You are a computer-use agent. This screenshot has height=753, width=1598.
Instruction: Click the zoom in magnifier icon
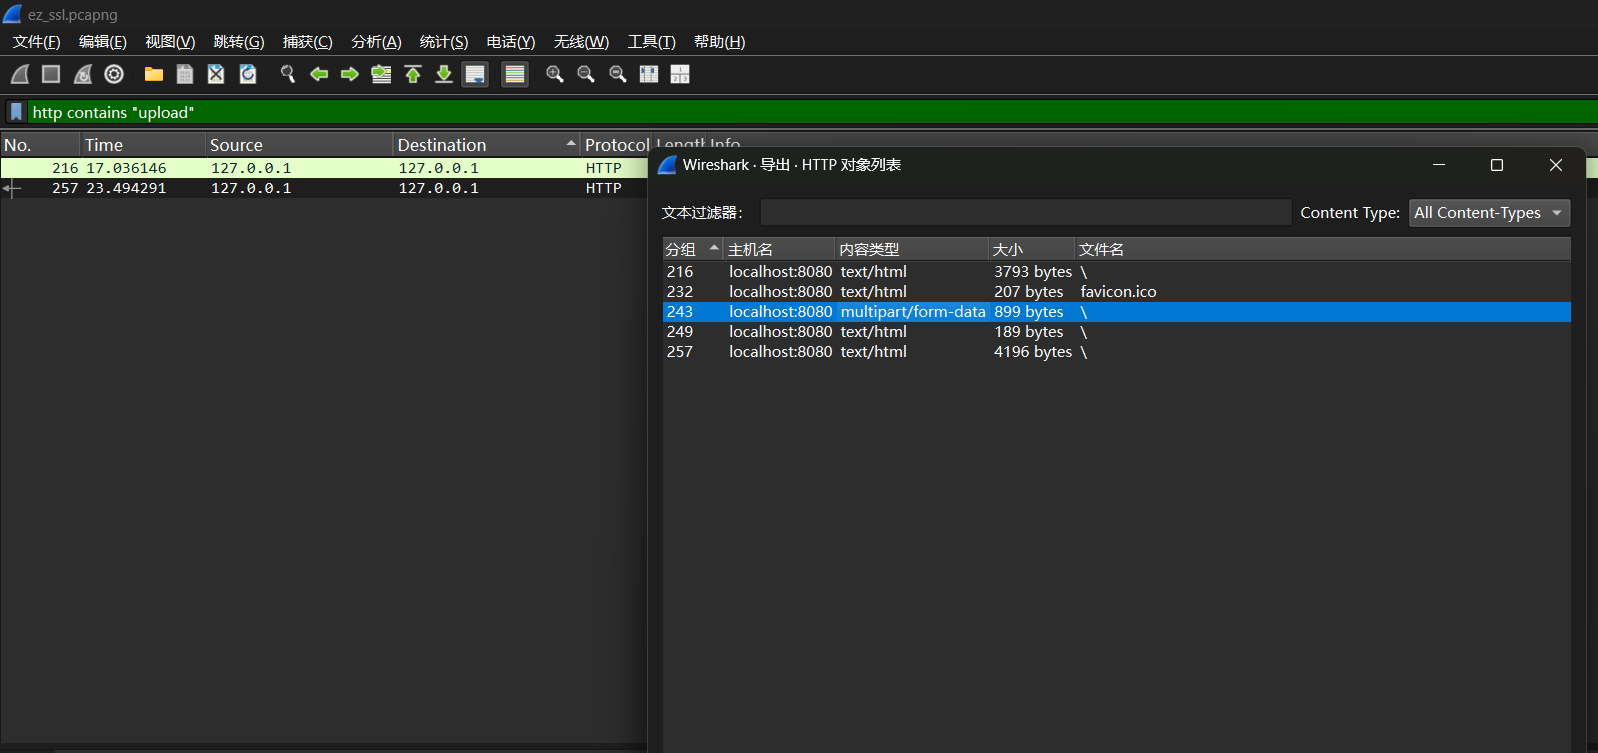coord(555,74)
